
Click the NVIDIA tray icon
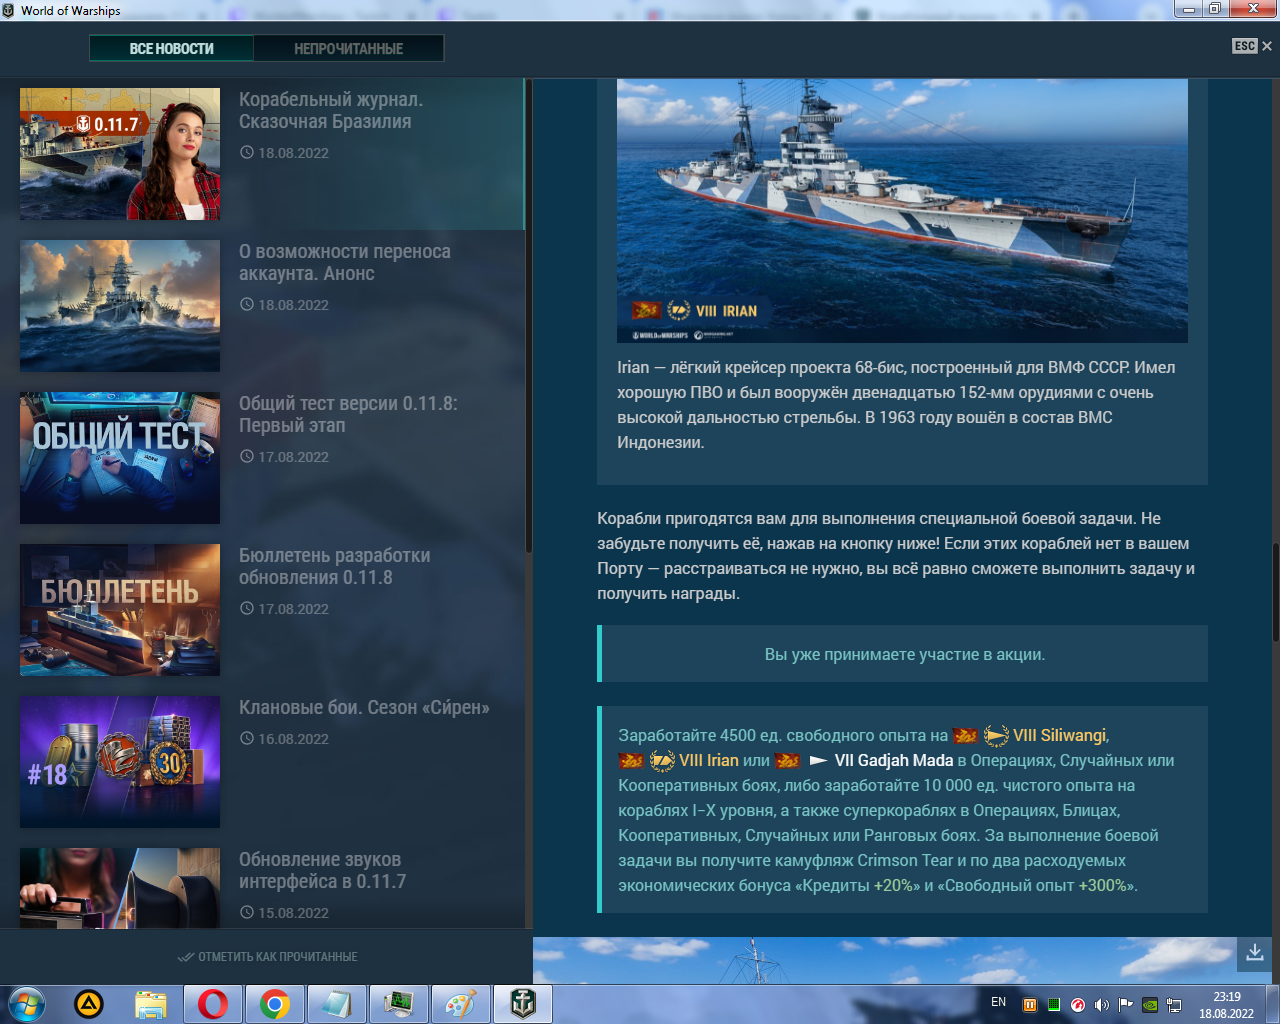(x=1150, y=1005)
